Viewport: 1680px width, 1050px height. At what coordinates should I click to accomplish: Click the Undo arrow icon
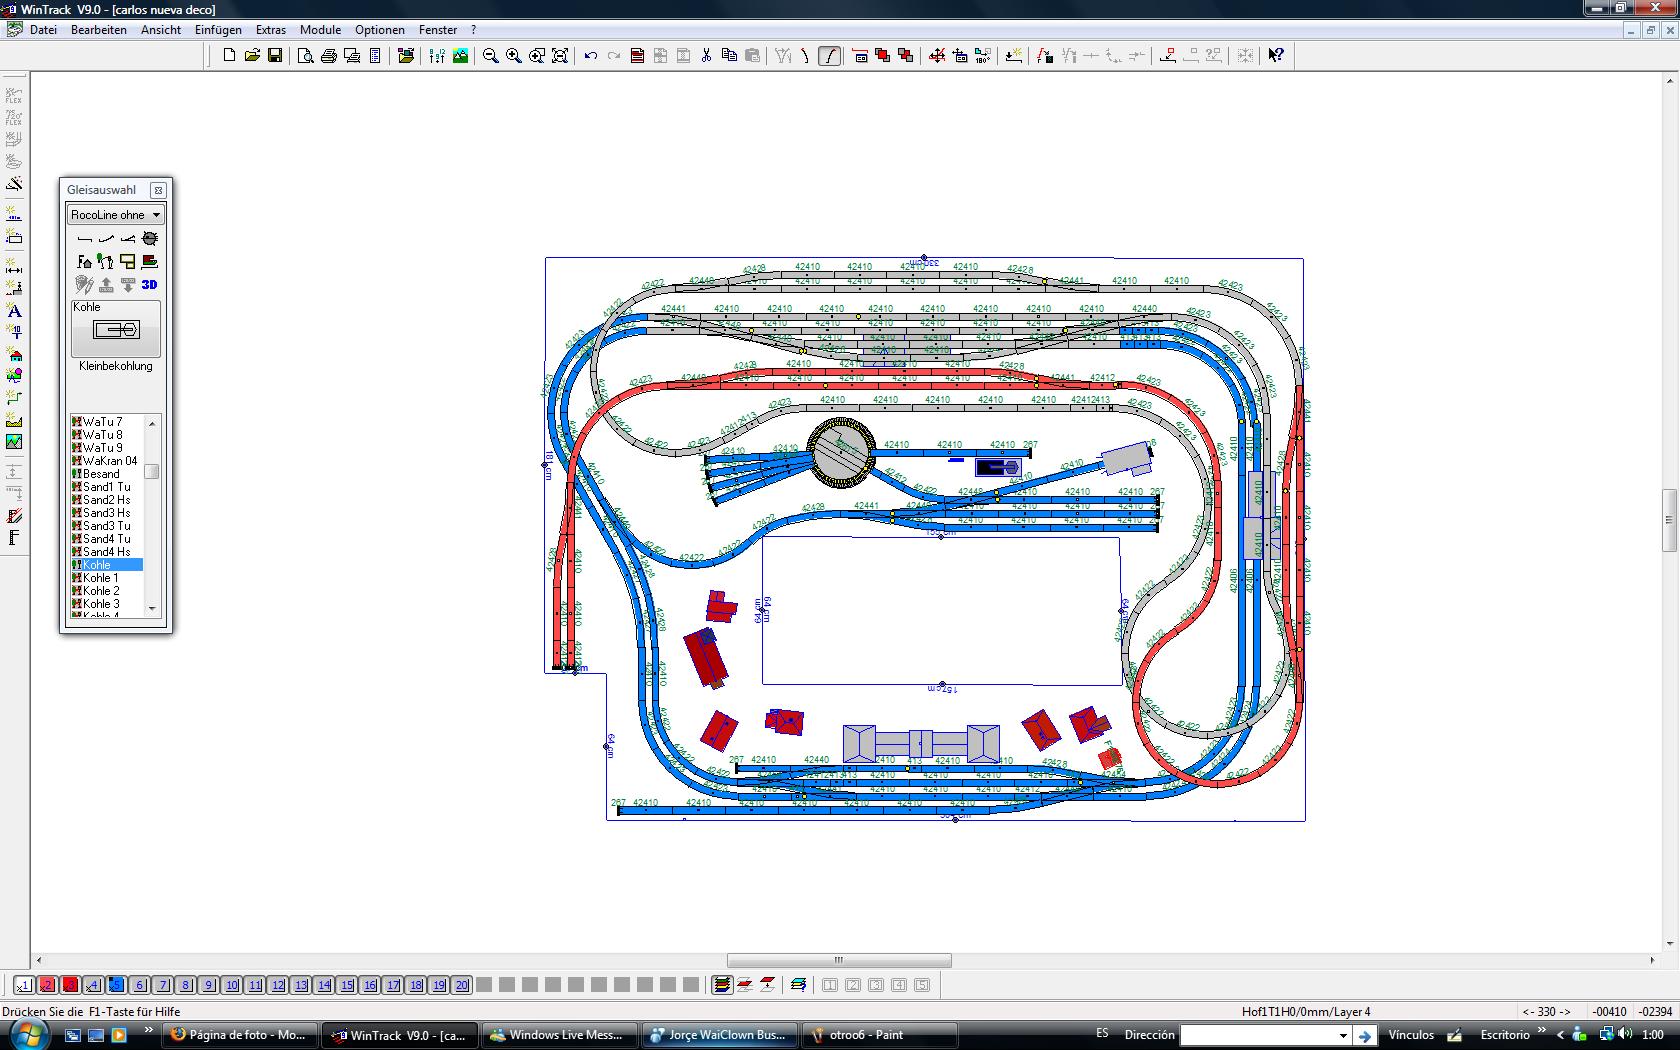point(590,56)
